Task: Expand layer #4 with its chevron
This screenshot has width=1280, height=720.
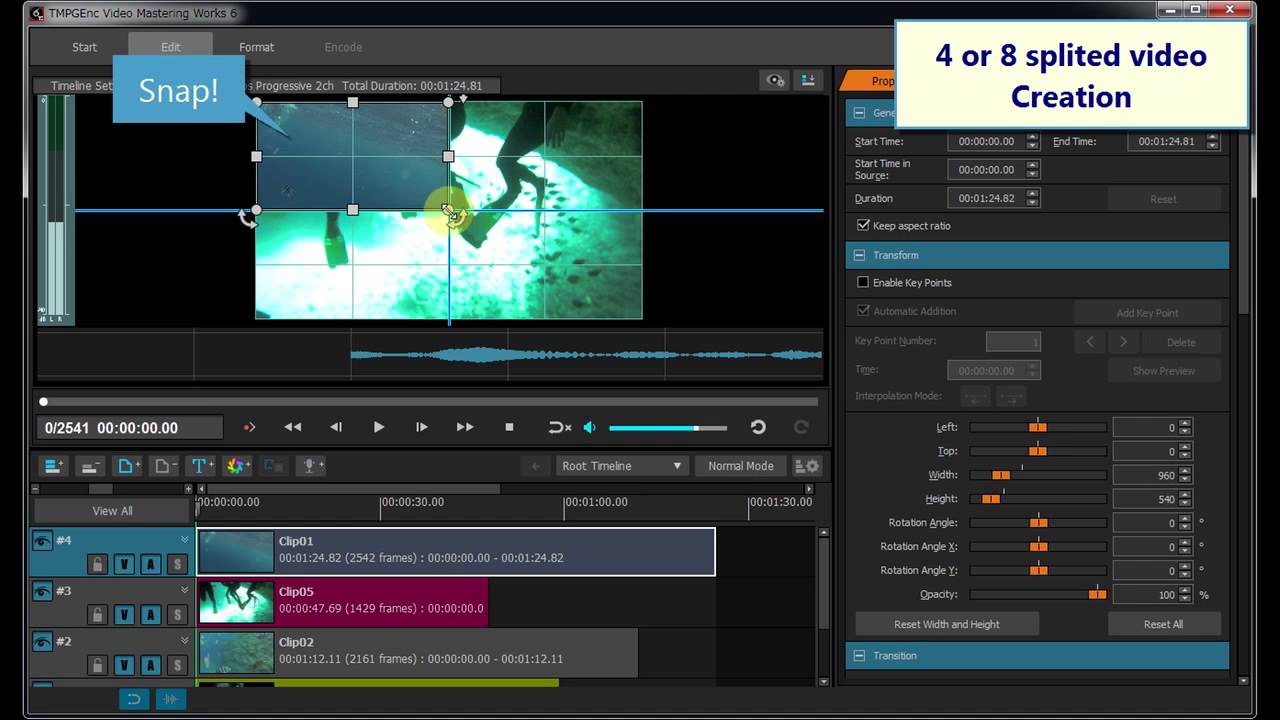Action: [x=185, y=540]
